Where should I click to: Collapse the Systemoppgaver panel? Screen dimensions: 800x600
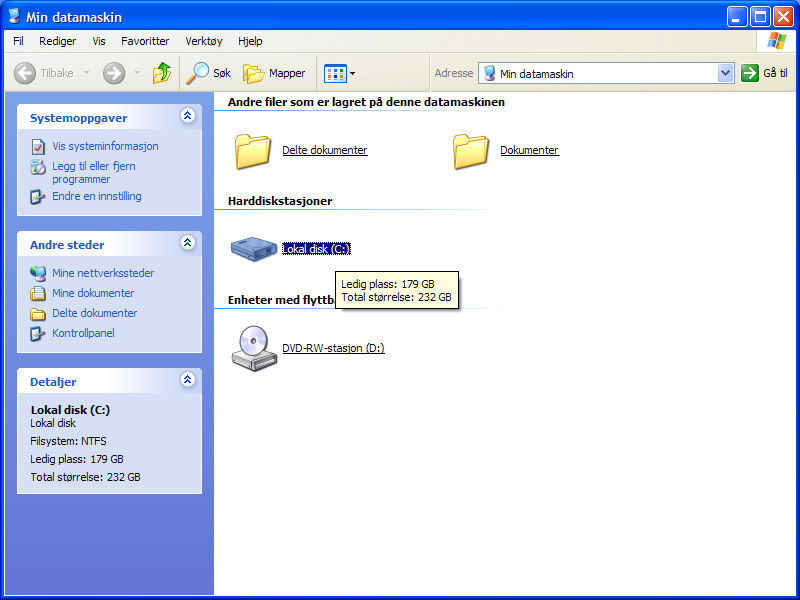pyautogui.click(x=188, y=116)
